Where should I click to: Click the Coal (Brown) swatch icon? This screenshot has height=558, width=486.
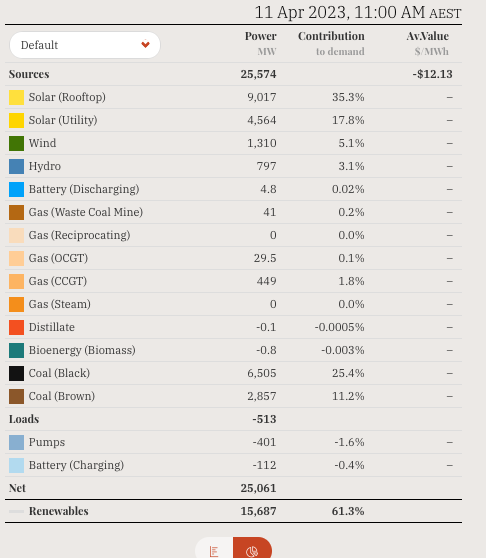[16, 396]
